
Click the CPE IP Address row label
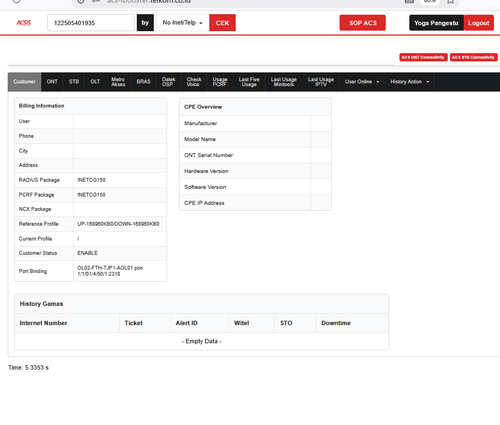click(204, 203)
